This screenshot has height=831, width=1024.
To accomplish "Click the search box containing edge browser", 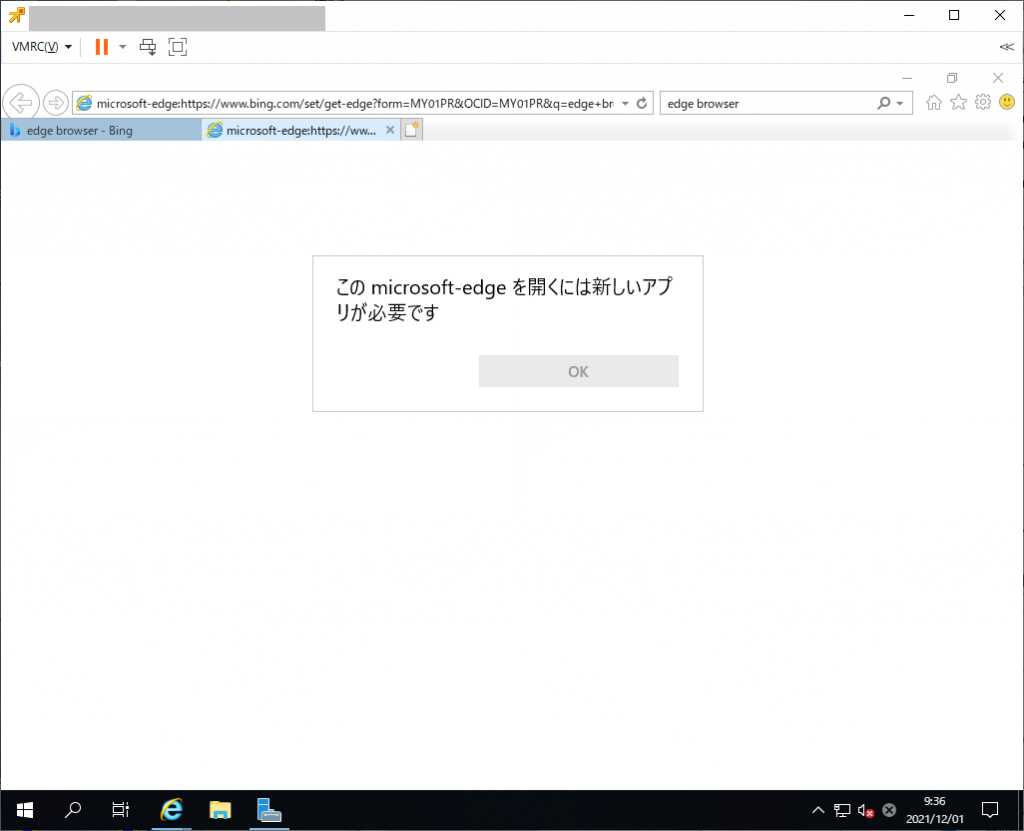I will (x=768, y=103).
